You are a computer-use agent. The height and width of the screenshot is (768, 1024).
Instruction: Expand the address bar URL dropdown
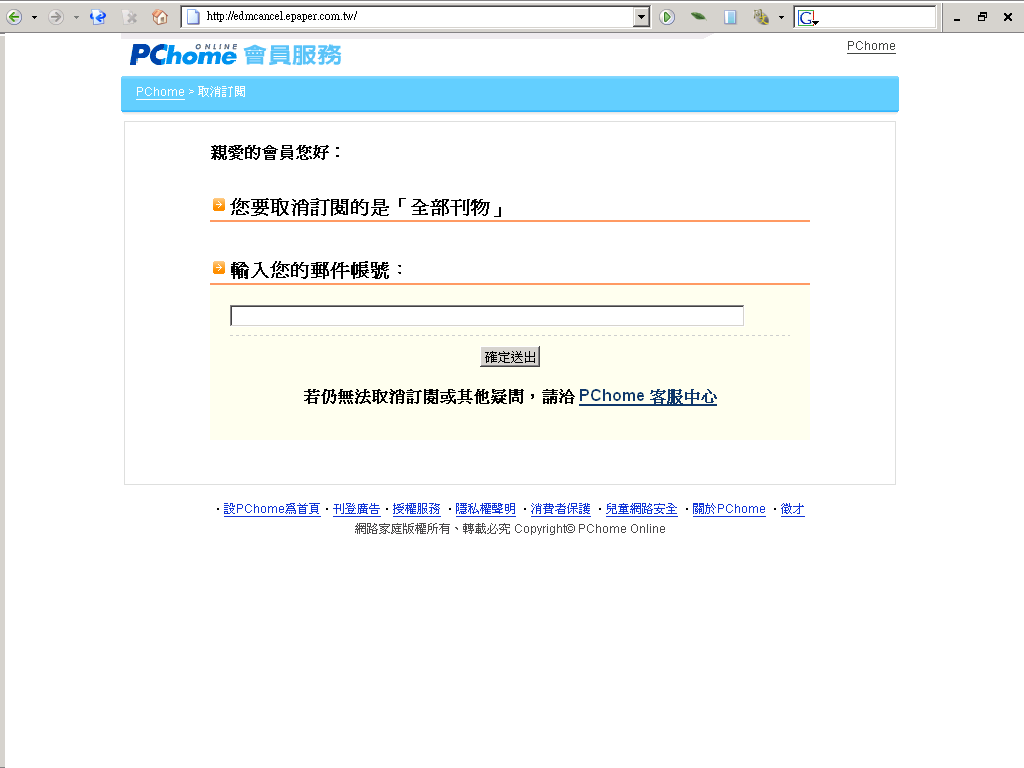click(x=641, y=17)
